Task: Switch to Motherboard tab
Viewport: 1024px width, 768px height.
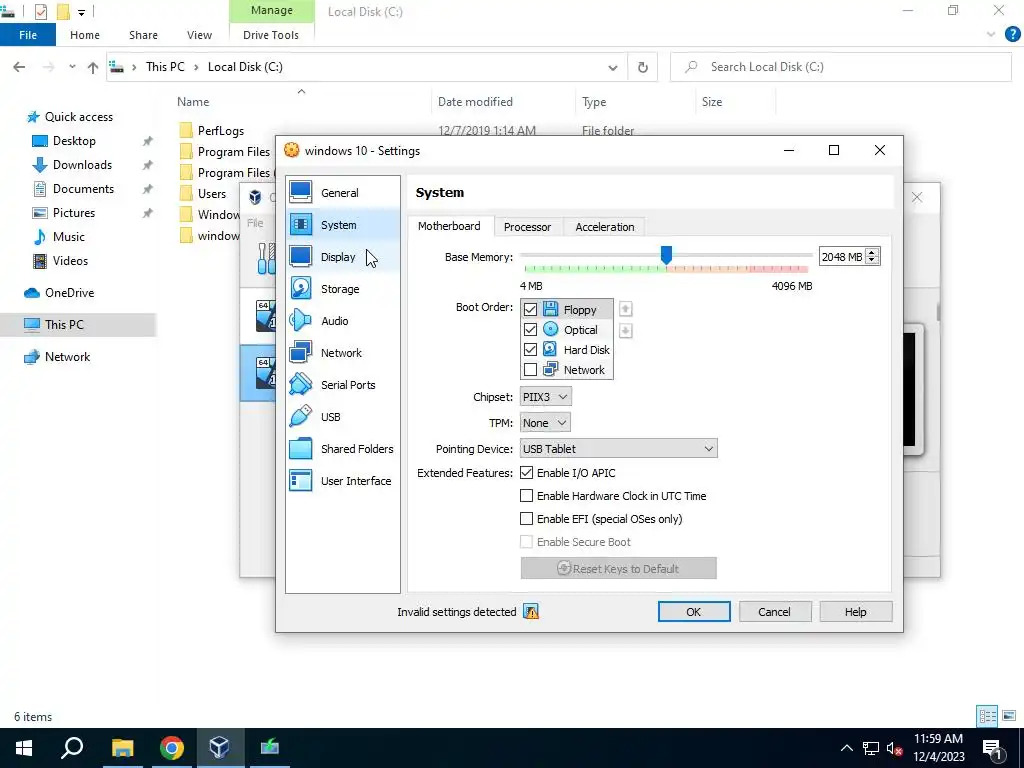Action: tap(449, 226)
